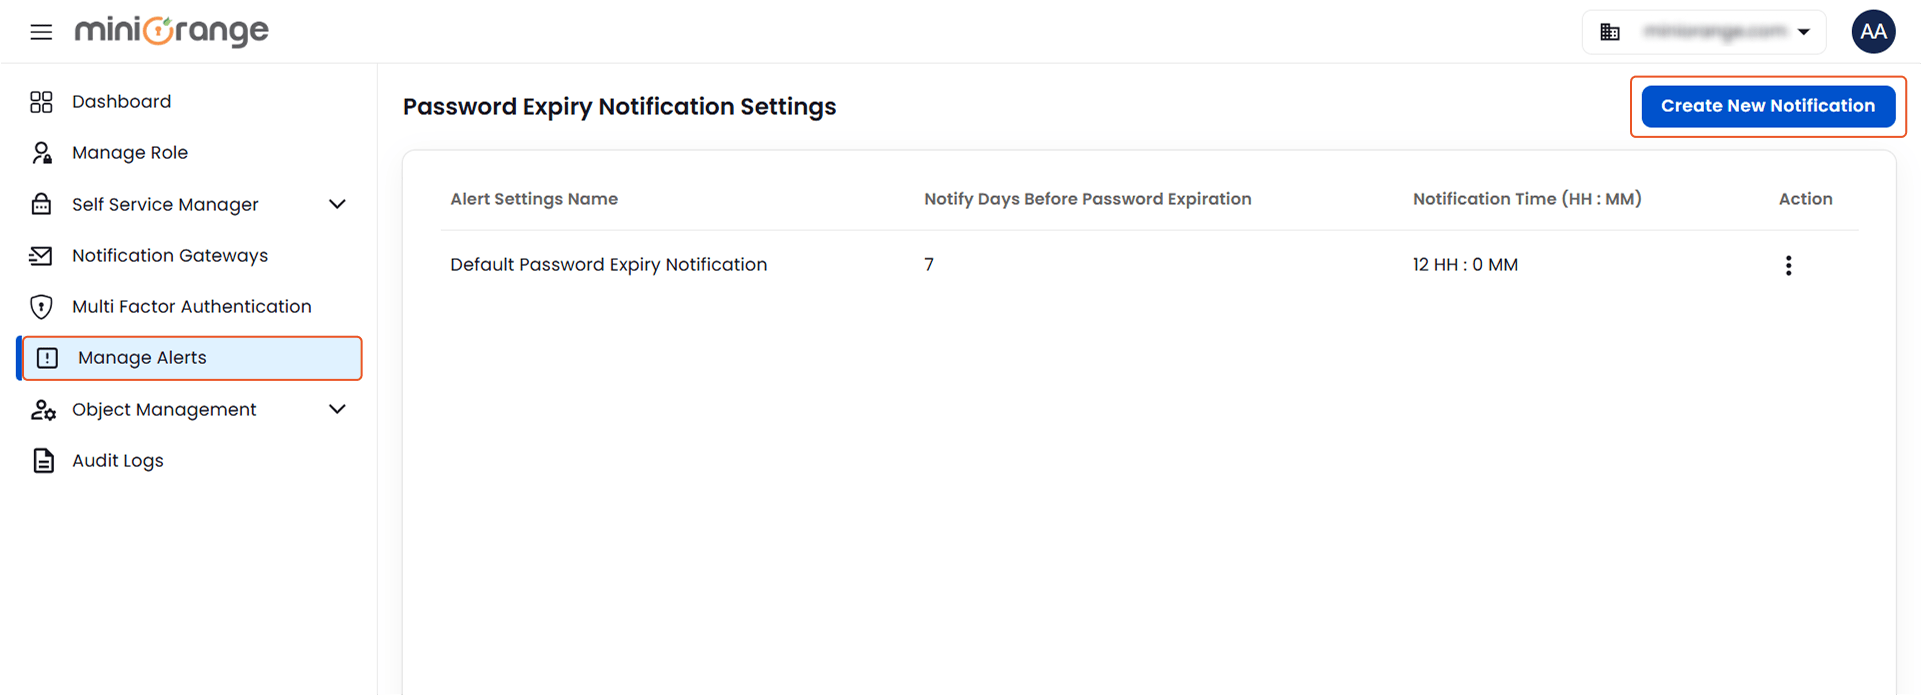Open the action kebab menu for Default Password Expiry Notification
Image resolution: width=1921 pixels, height=695 pixels.
click(x=1788, y=264)
